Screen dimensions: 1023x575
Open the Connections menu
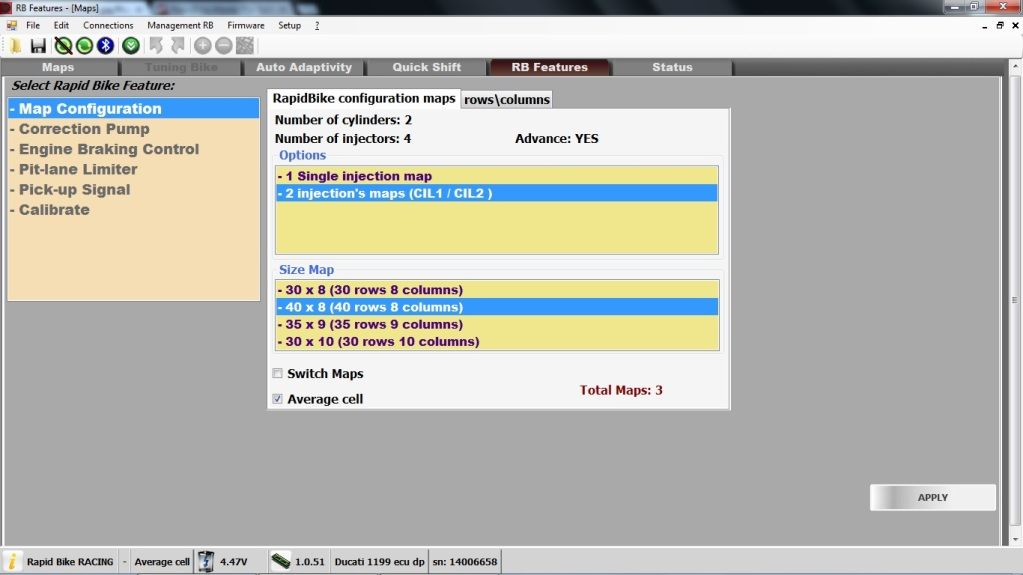point(108,25)
